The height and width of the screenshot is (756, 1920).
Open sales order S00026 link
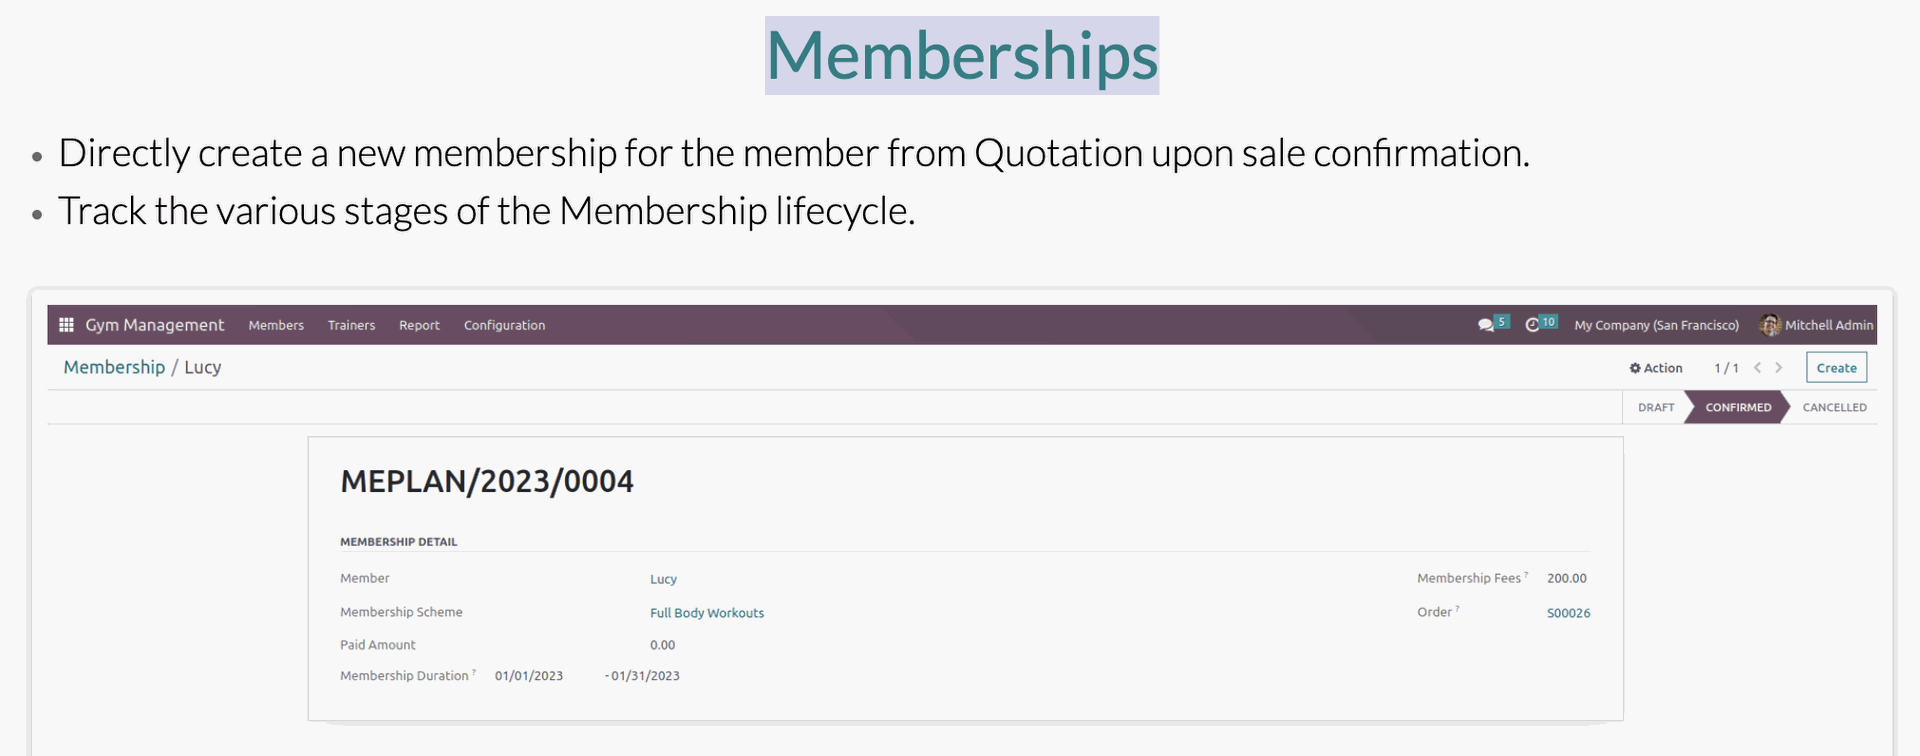coord(1568,613)
